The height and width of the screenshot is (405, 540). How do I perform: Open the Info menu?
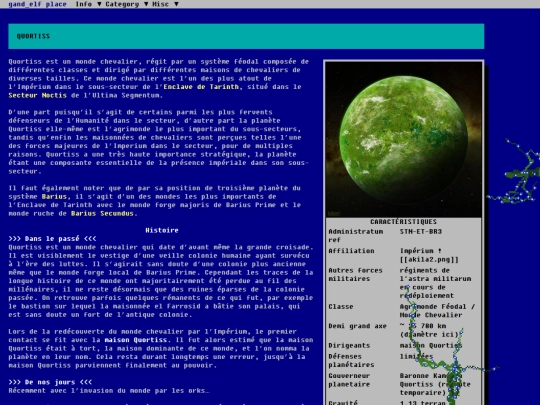tap(84, 4)
